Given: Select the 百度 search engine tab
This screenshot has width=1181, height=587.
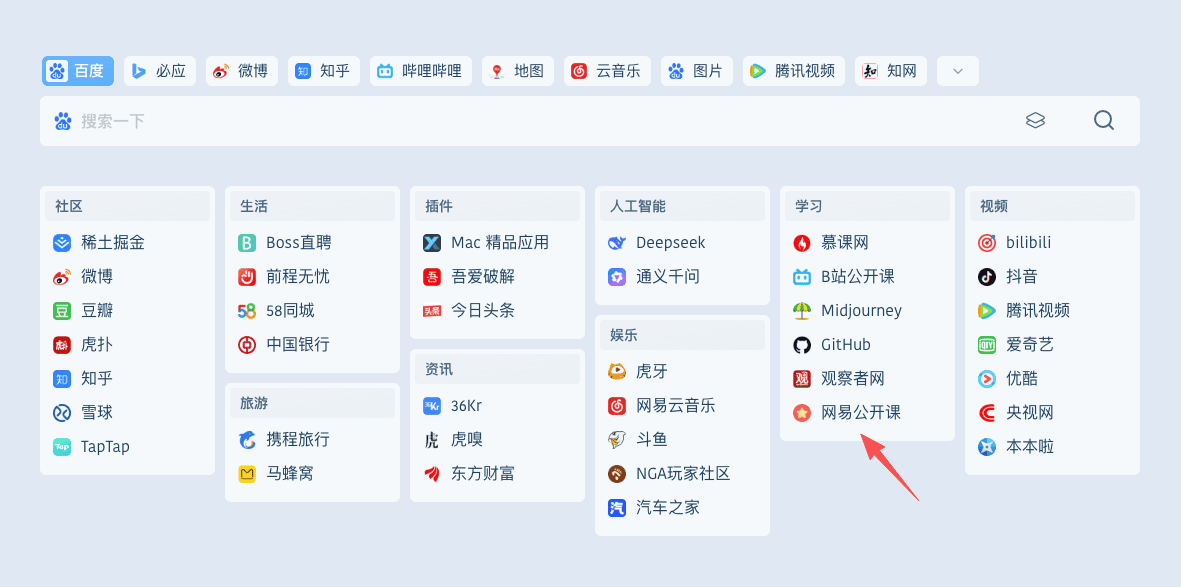Looking at the screenshot, I should pos(78,71).
